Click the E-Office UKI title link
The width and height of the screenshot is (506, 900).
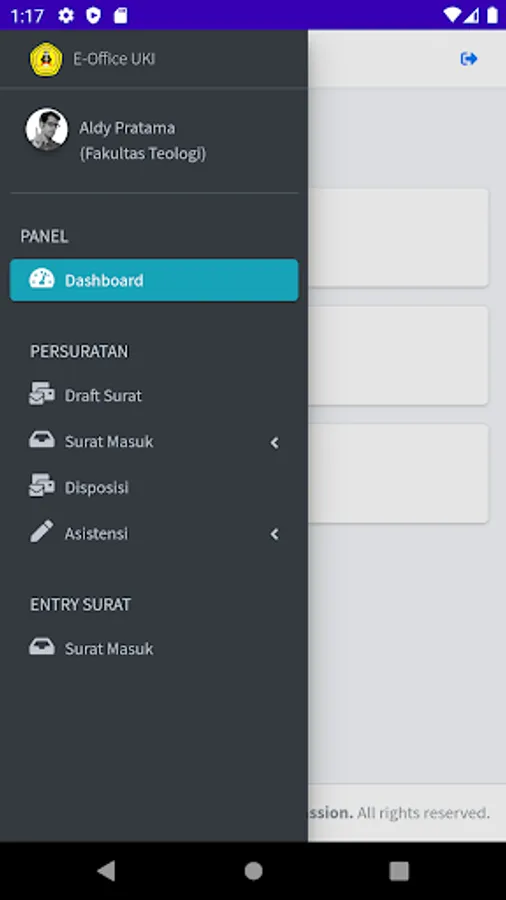[x=114, y=59]
